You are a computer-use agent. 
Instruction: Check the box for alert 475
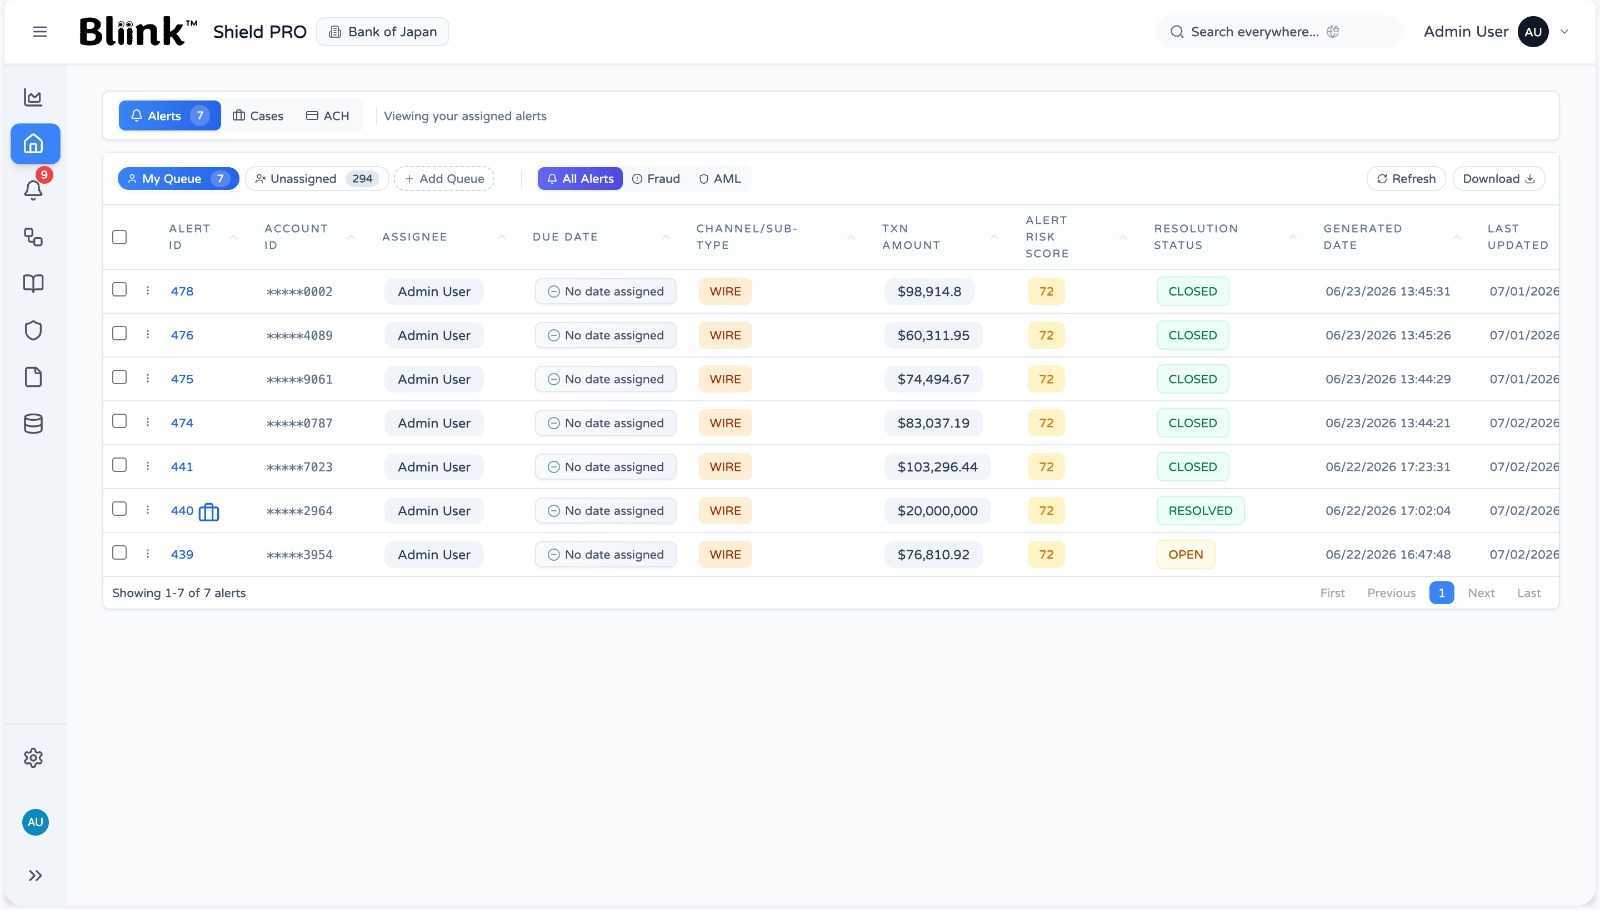[120, 378]
